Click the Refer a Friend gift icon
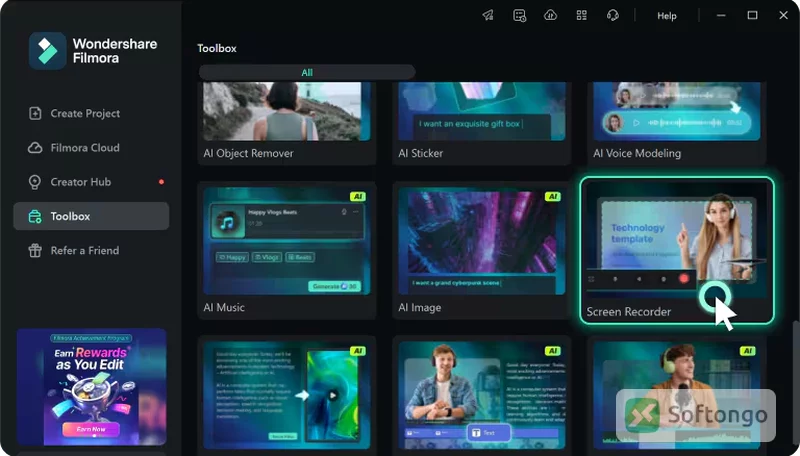Screen dimensions: 800x456 pos(35,250)
